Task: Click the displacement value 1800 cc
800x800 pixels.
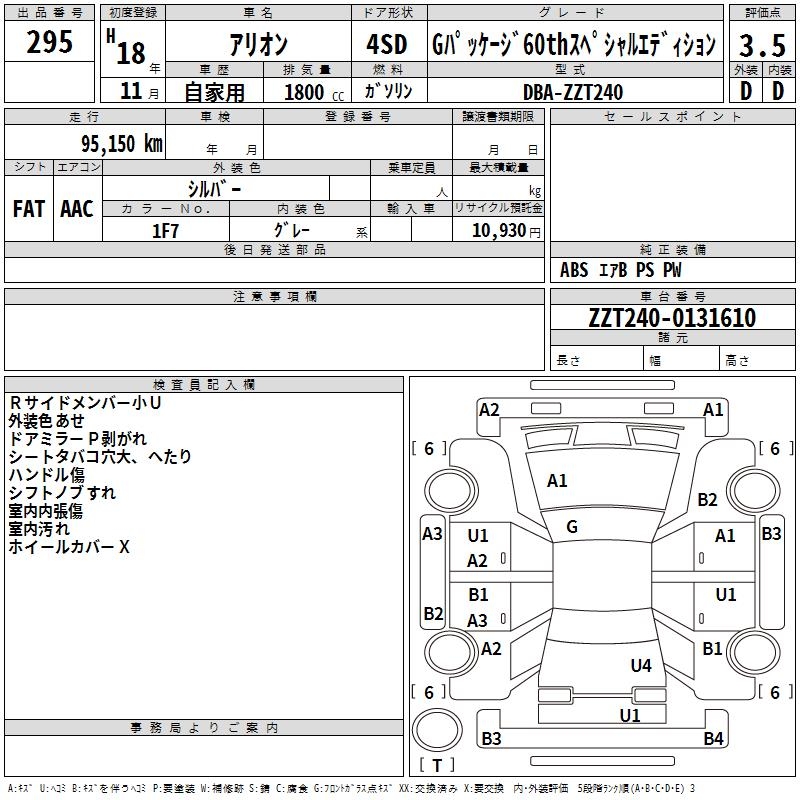Action: (314, 92)
